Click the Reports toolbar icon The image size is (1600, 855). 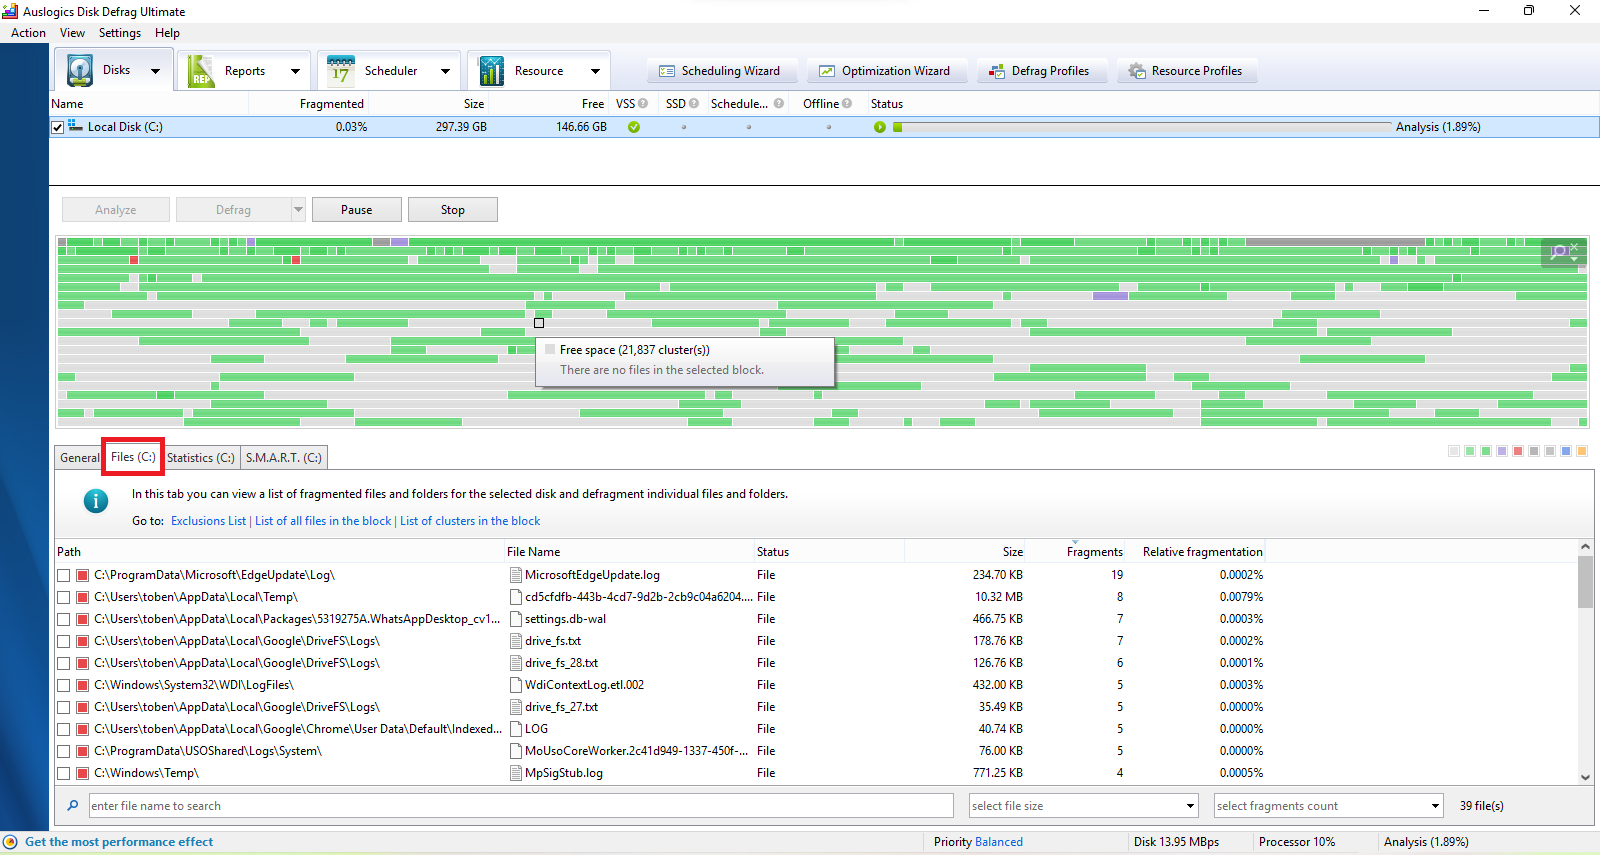tap(201, 71)
